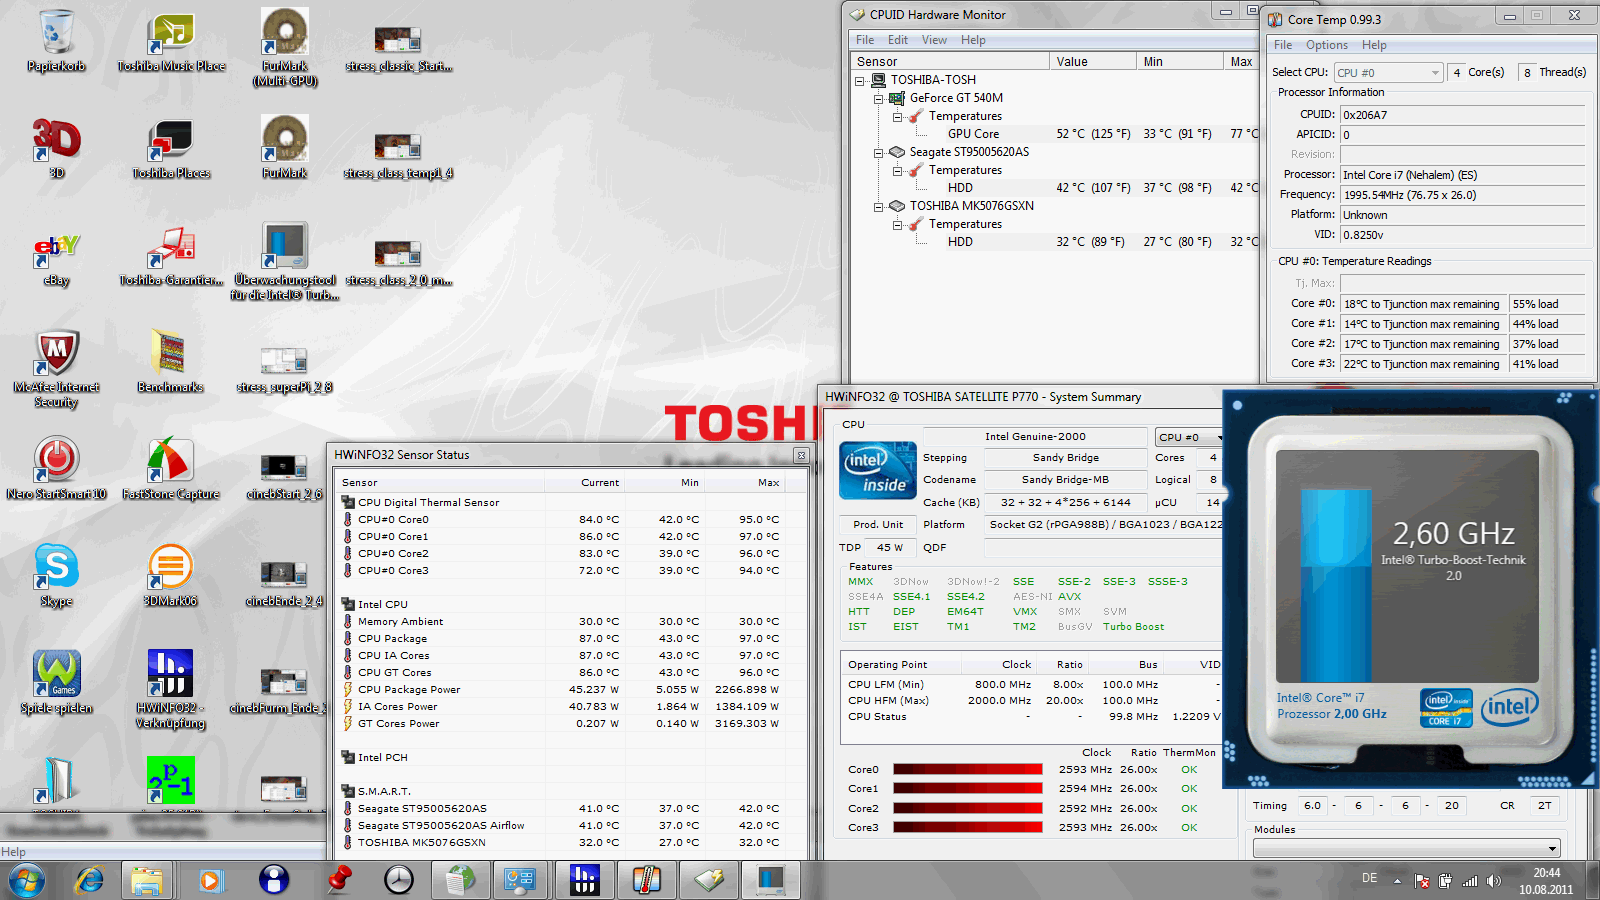Open the 3D desktop shortcut

click(56, 148)
